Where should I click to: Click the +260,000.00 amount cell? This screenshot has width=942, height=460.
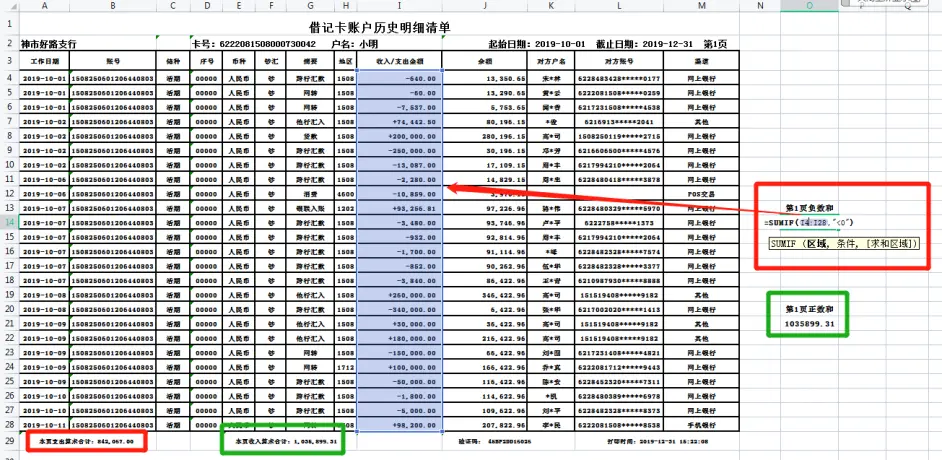click(399, 294)
